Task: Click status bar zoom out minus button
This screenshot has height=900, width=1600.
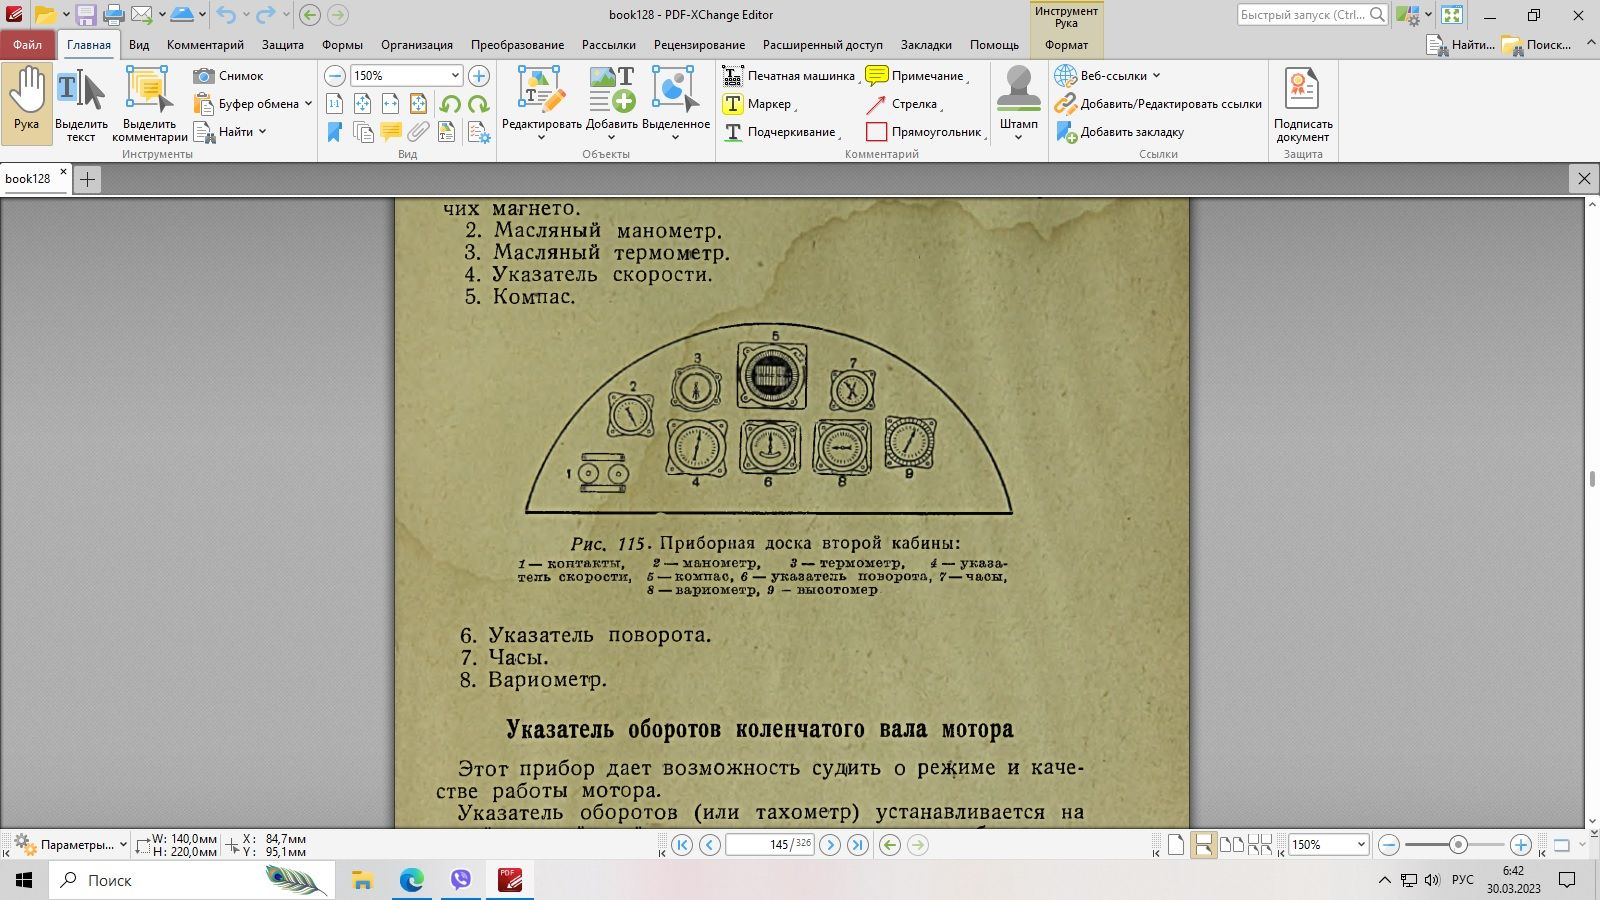Action: 1389,845
